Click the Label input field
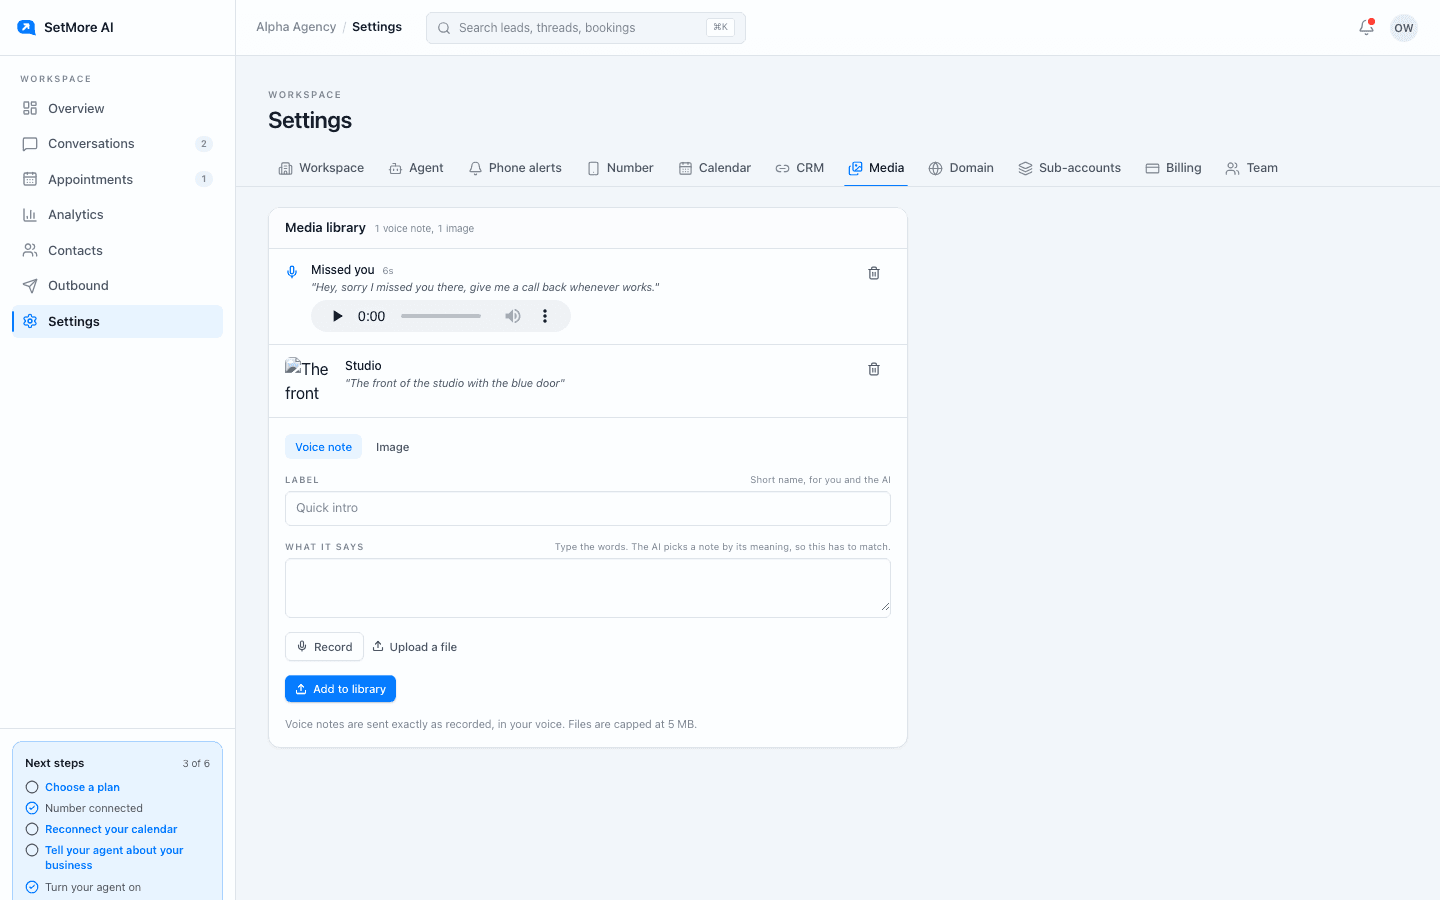1440x900 pixels. click(588, 508)
